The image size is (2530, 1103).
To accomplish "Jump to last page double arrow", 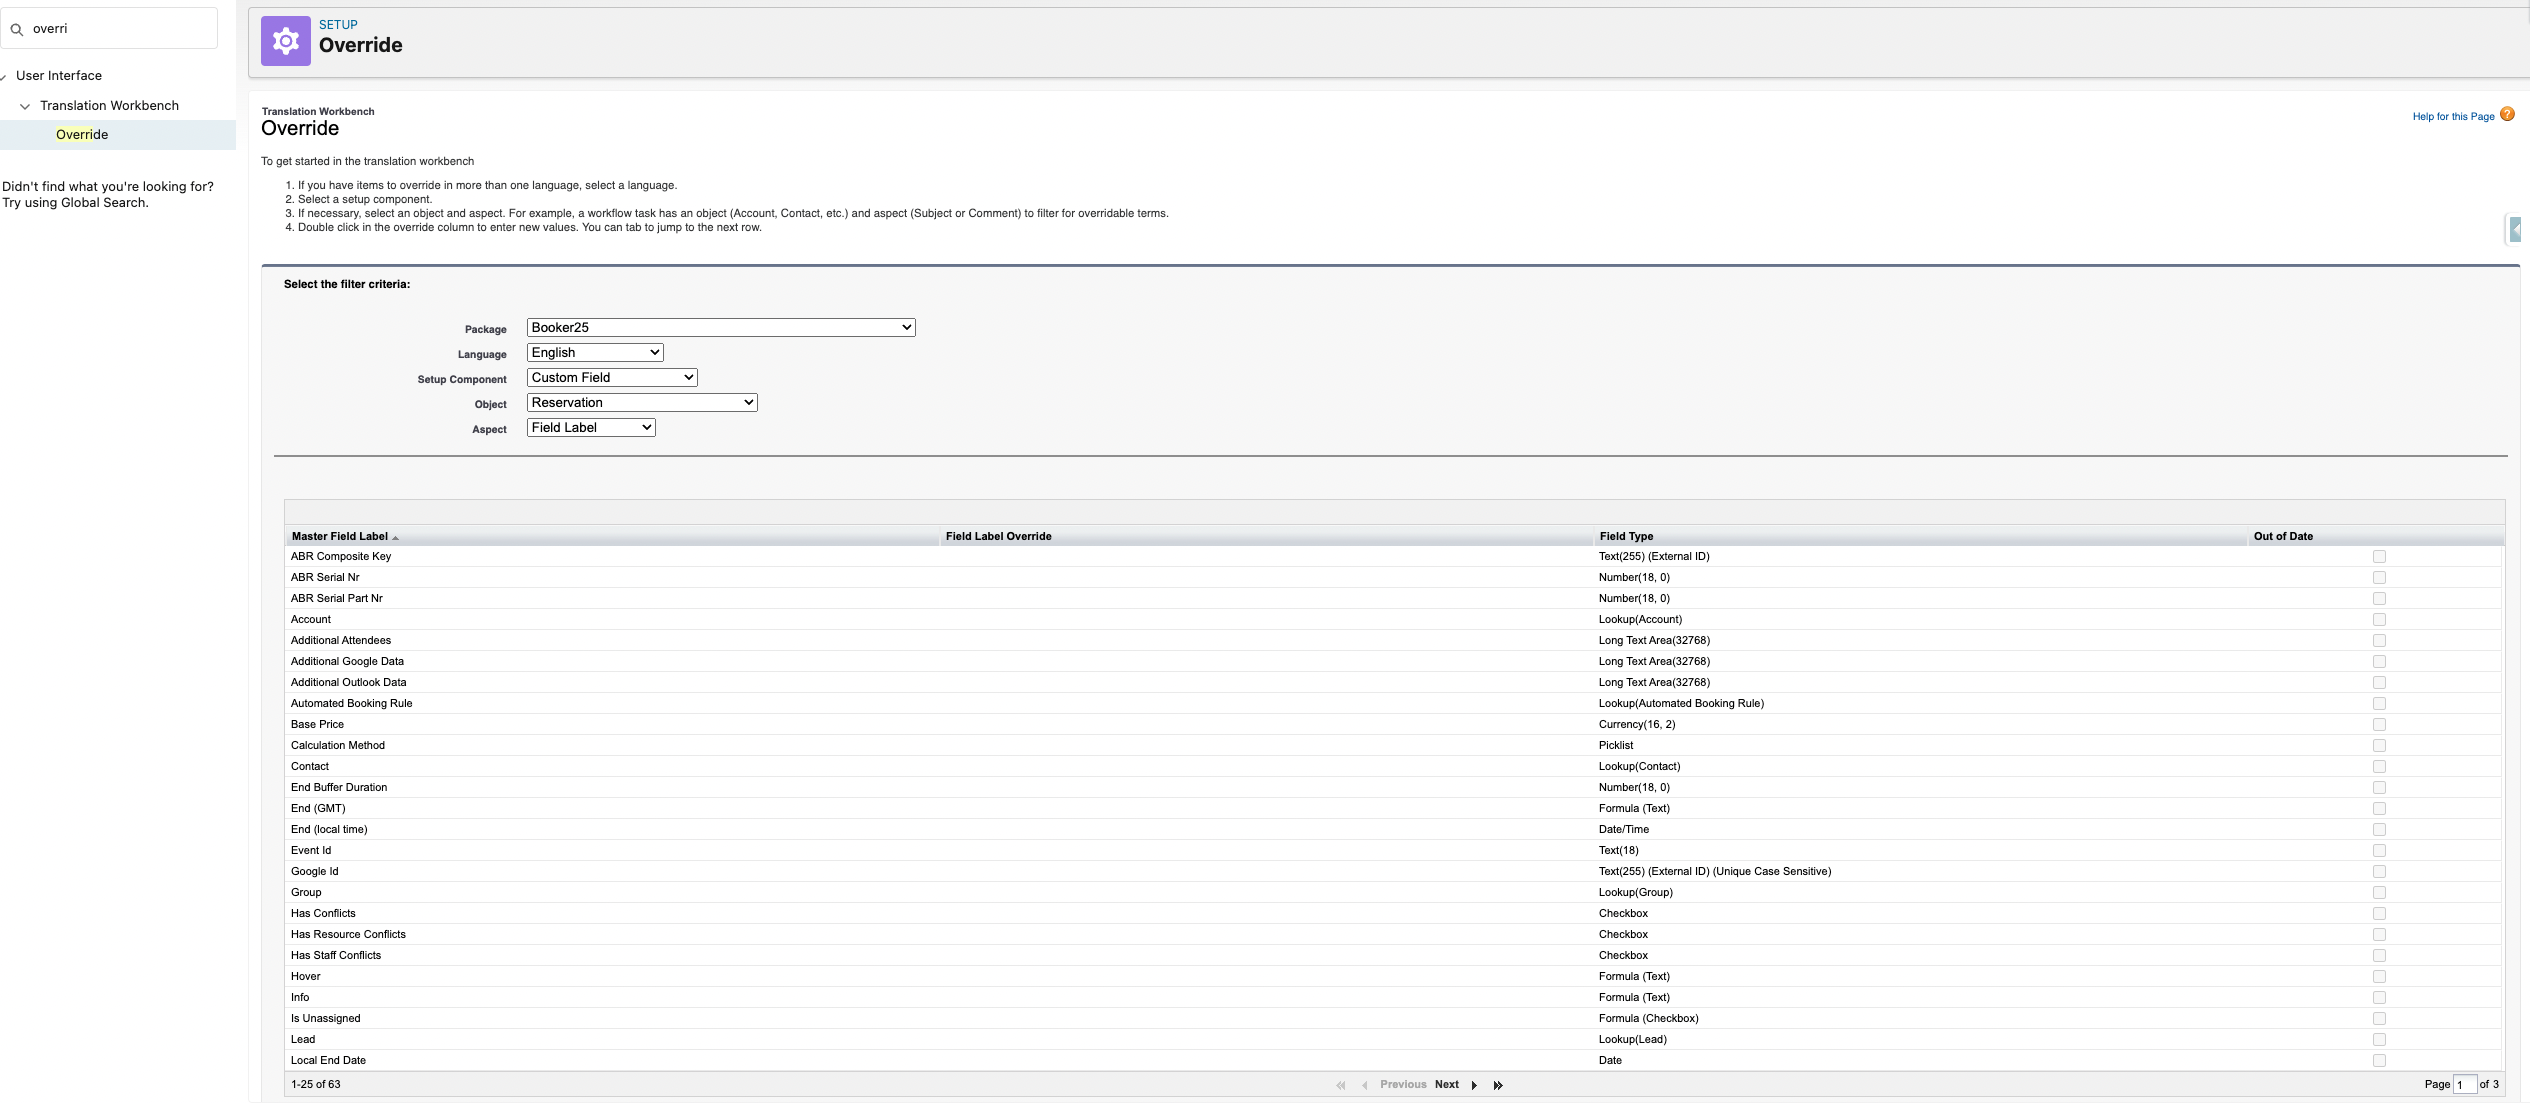I will (x=1498, y=1085).
